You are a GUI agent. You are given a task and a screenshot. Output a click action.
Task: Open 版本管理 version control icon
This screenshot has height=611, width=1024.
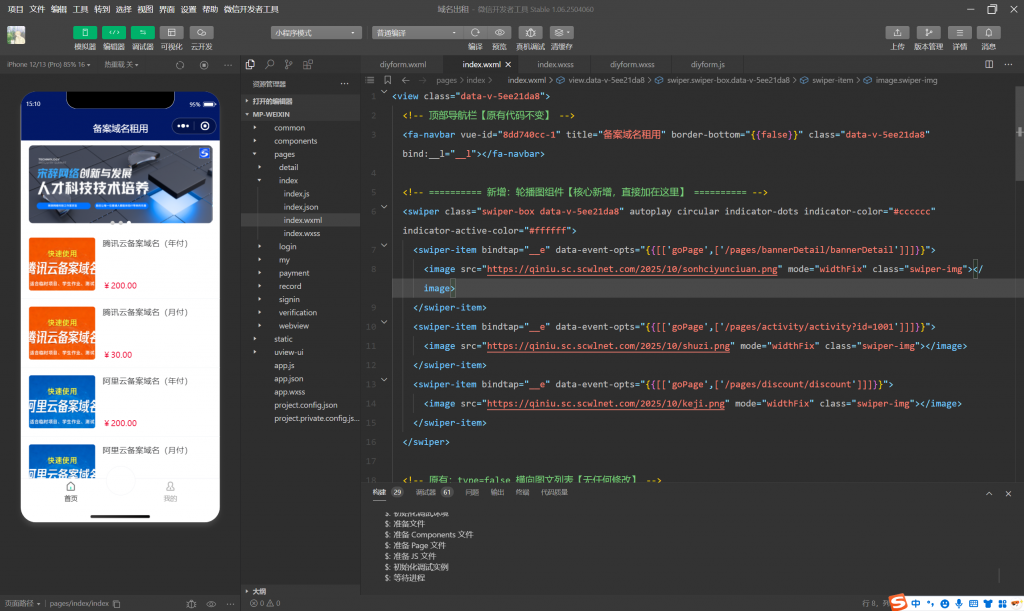pyautogui.click(x=928, y=33)
